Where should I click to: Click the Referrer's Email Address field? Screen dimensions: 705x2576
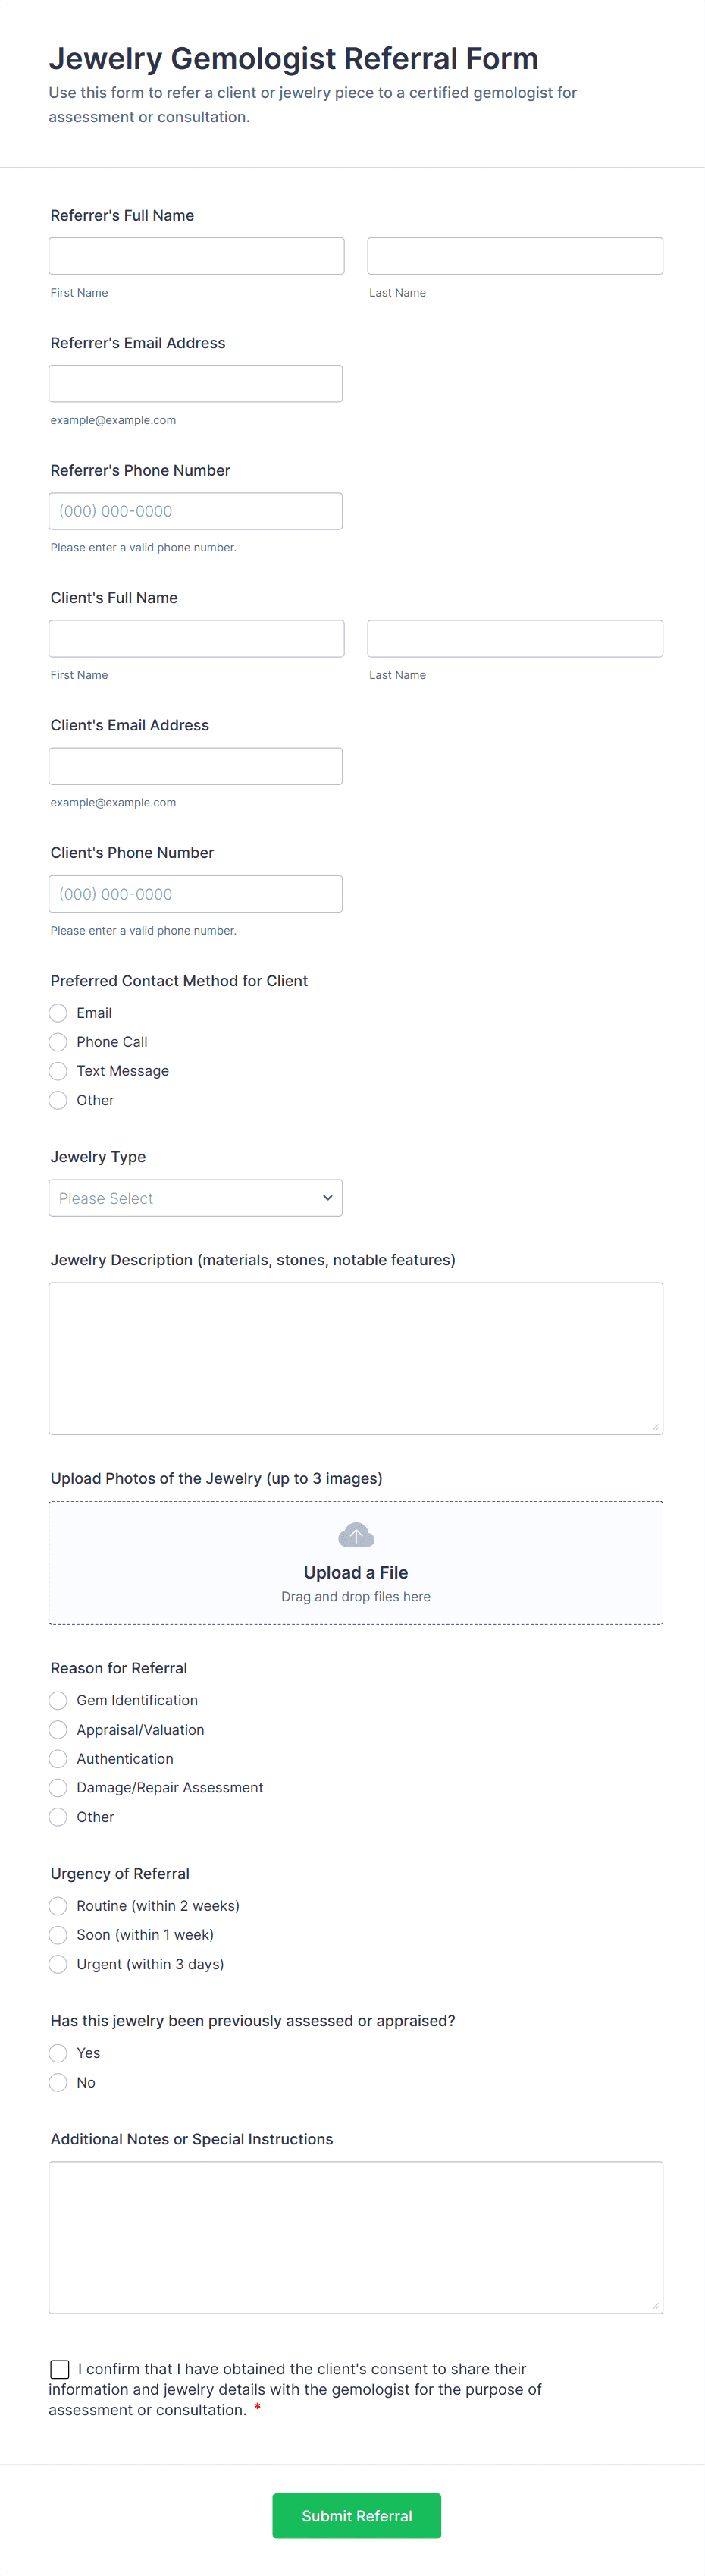[x=196, y=384]
